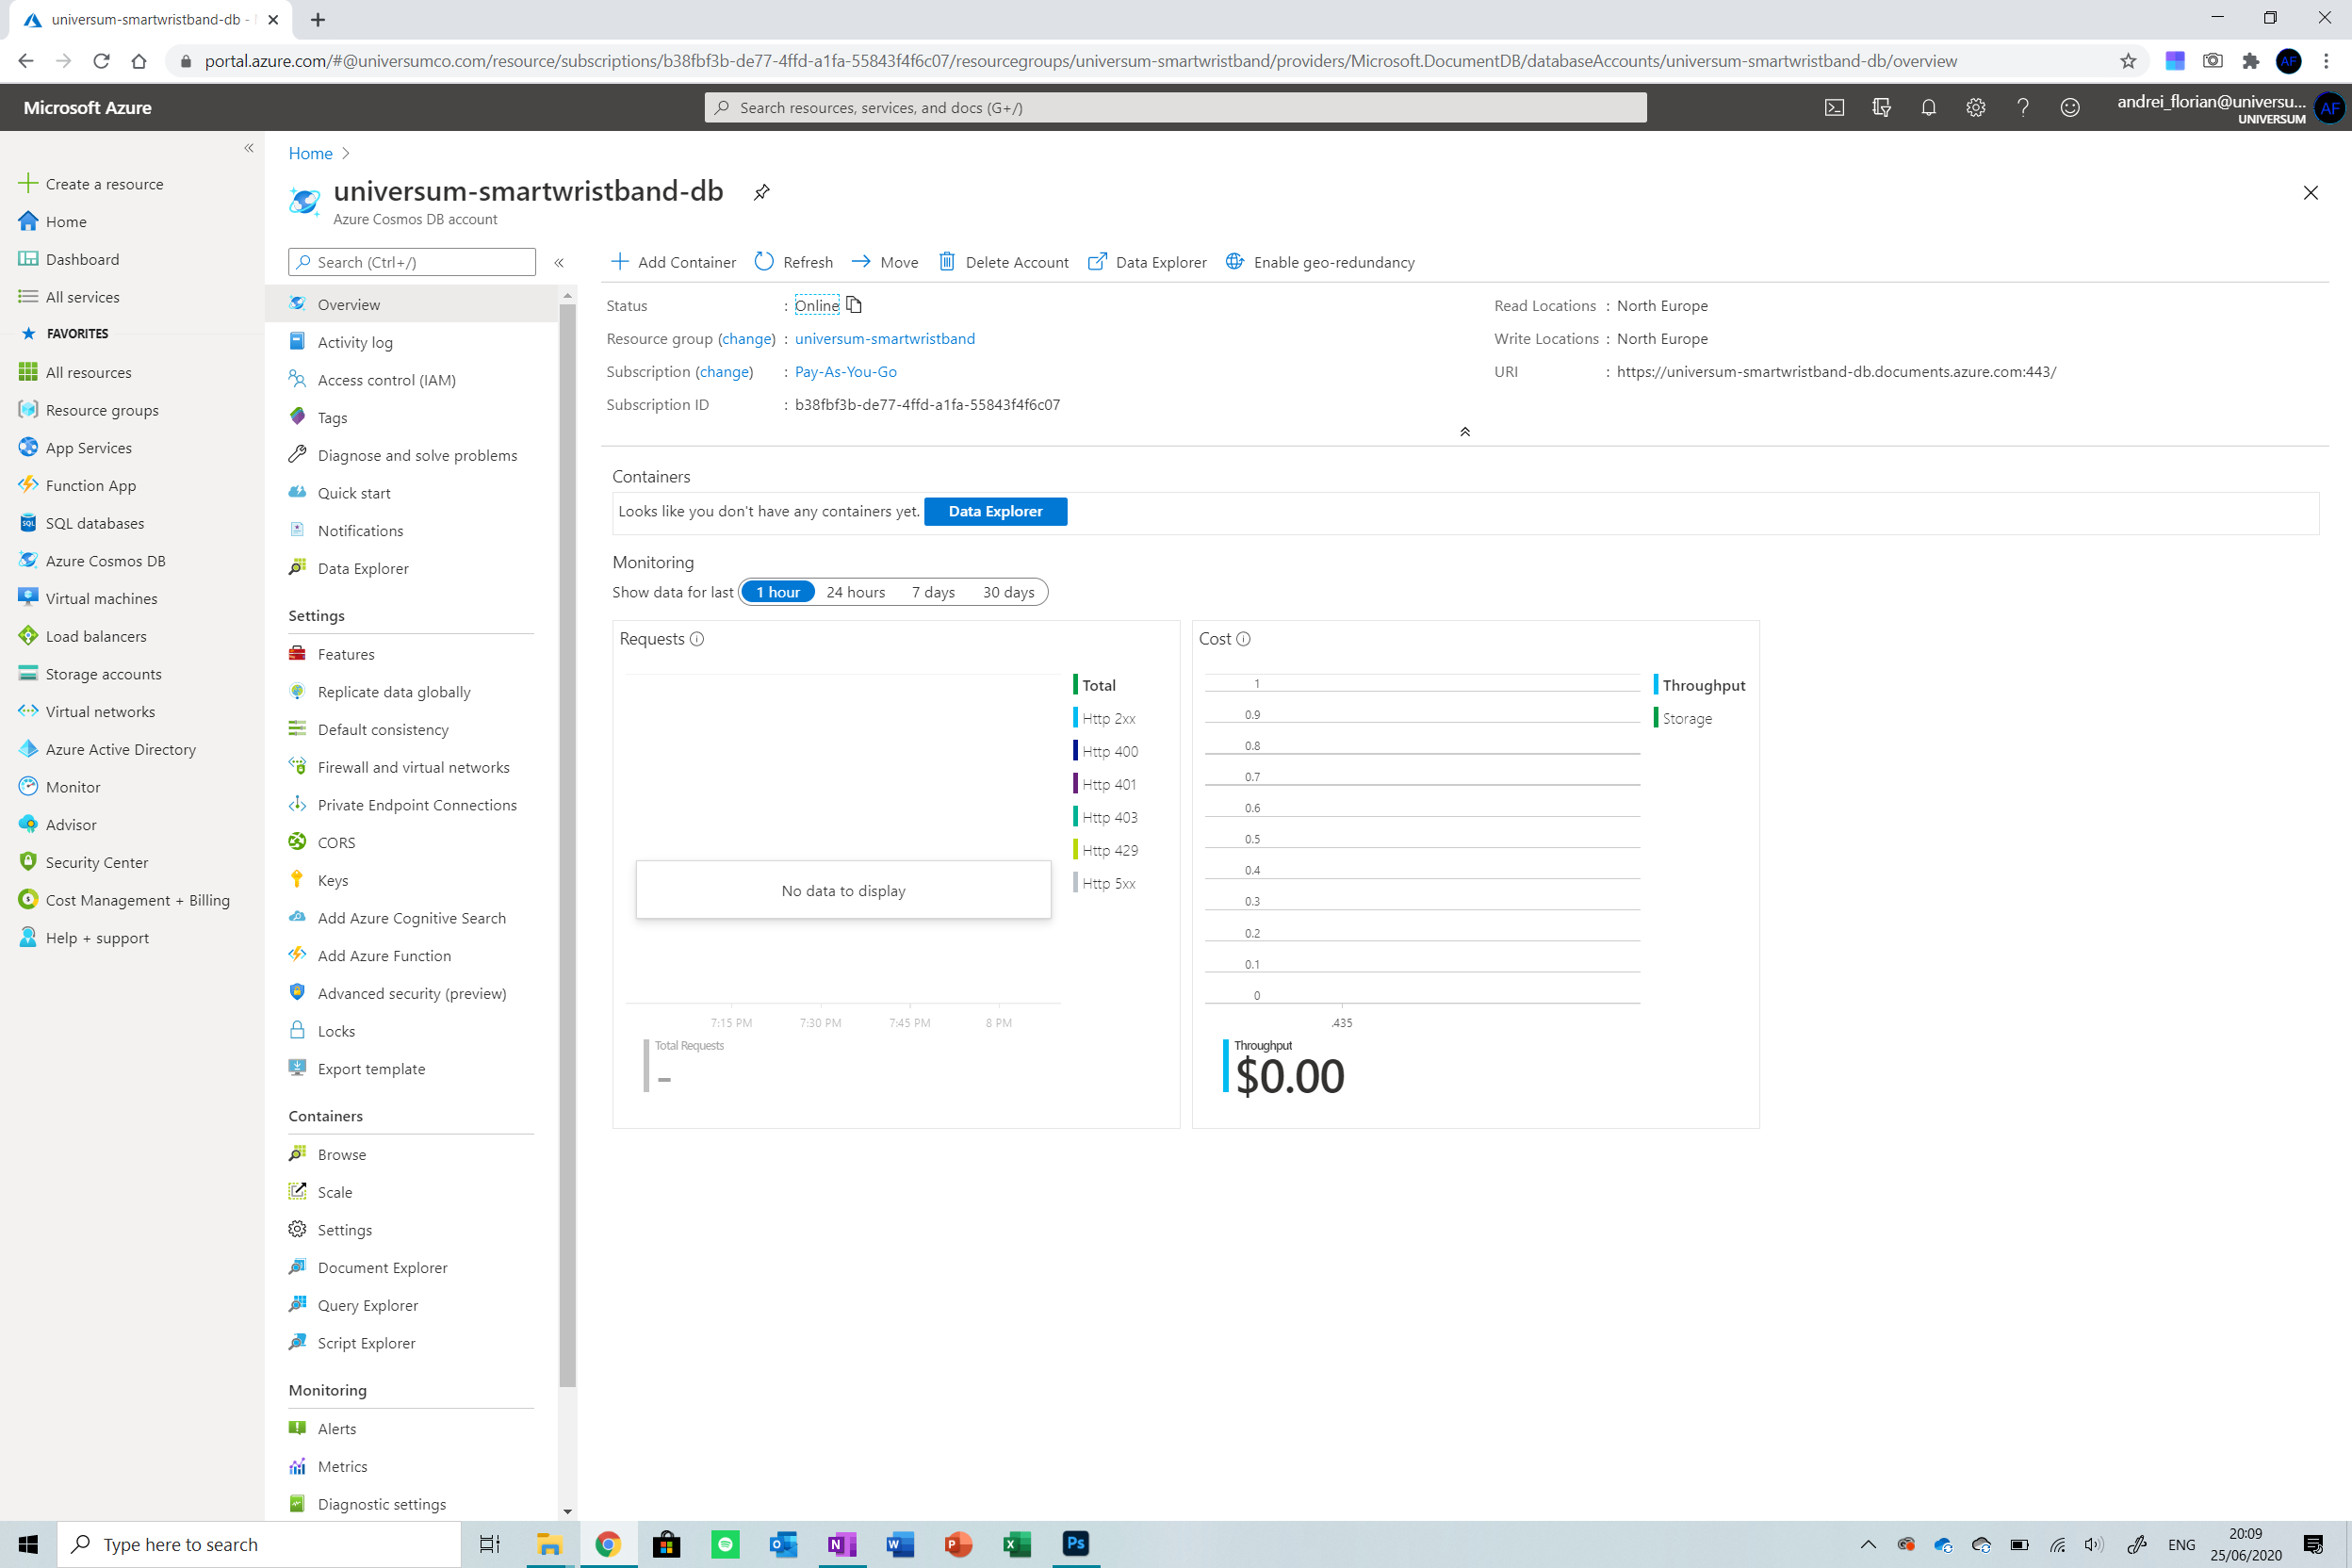Click the Refresh toolbar icon
2352x1568 pixels.
pyautogui.click(x=764, y=262)
